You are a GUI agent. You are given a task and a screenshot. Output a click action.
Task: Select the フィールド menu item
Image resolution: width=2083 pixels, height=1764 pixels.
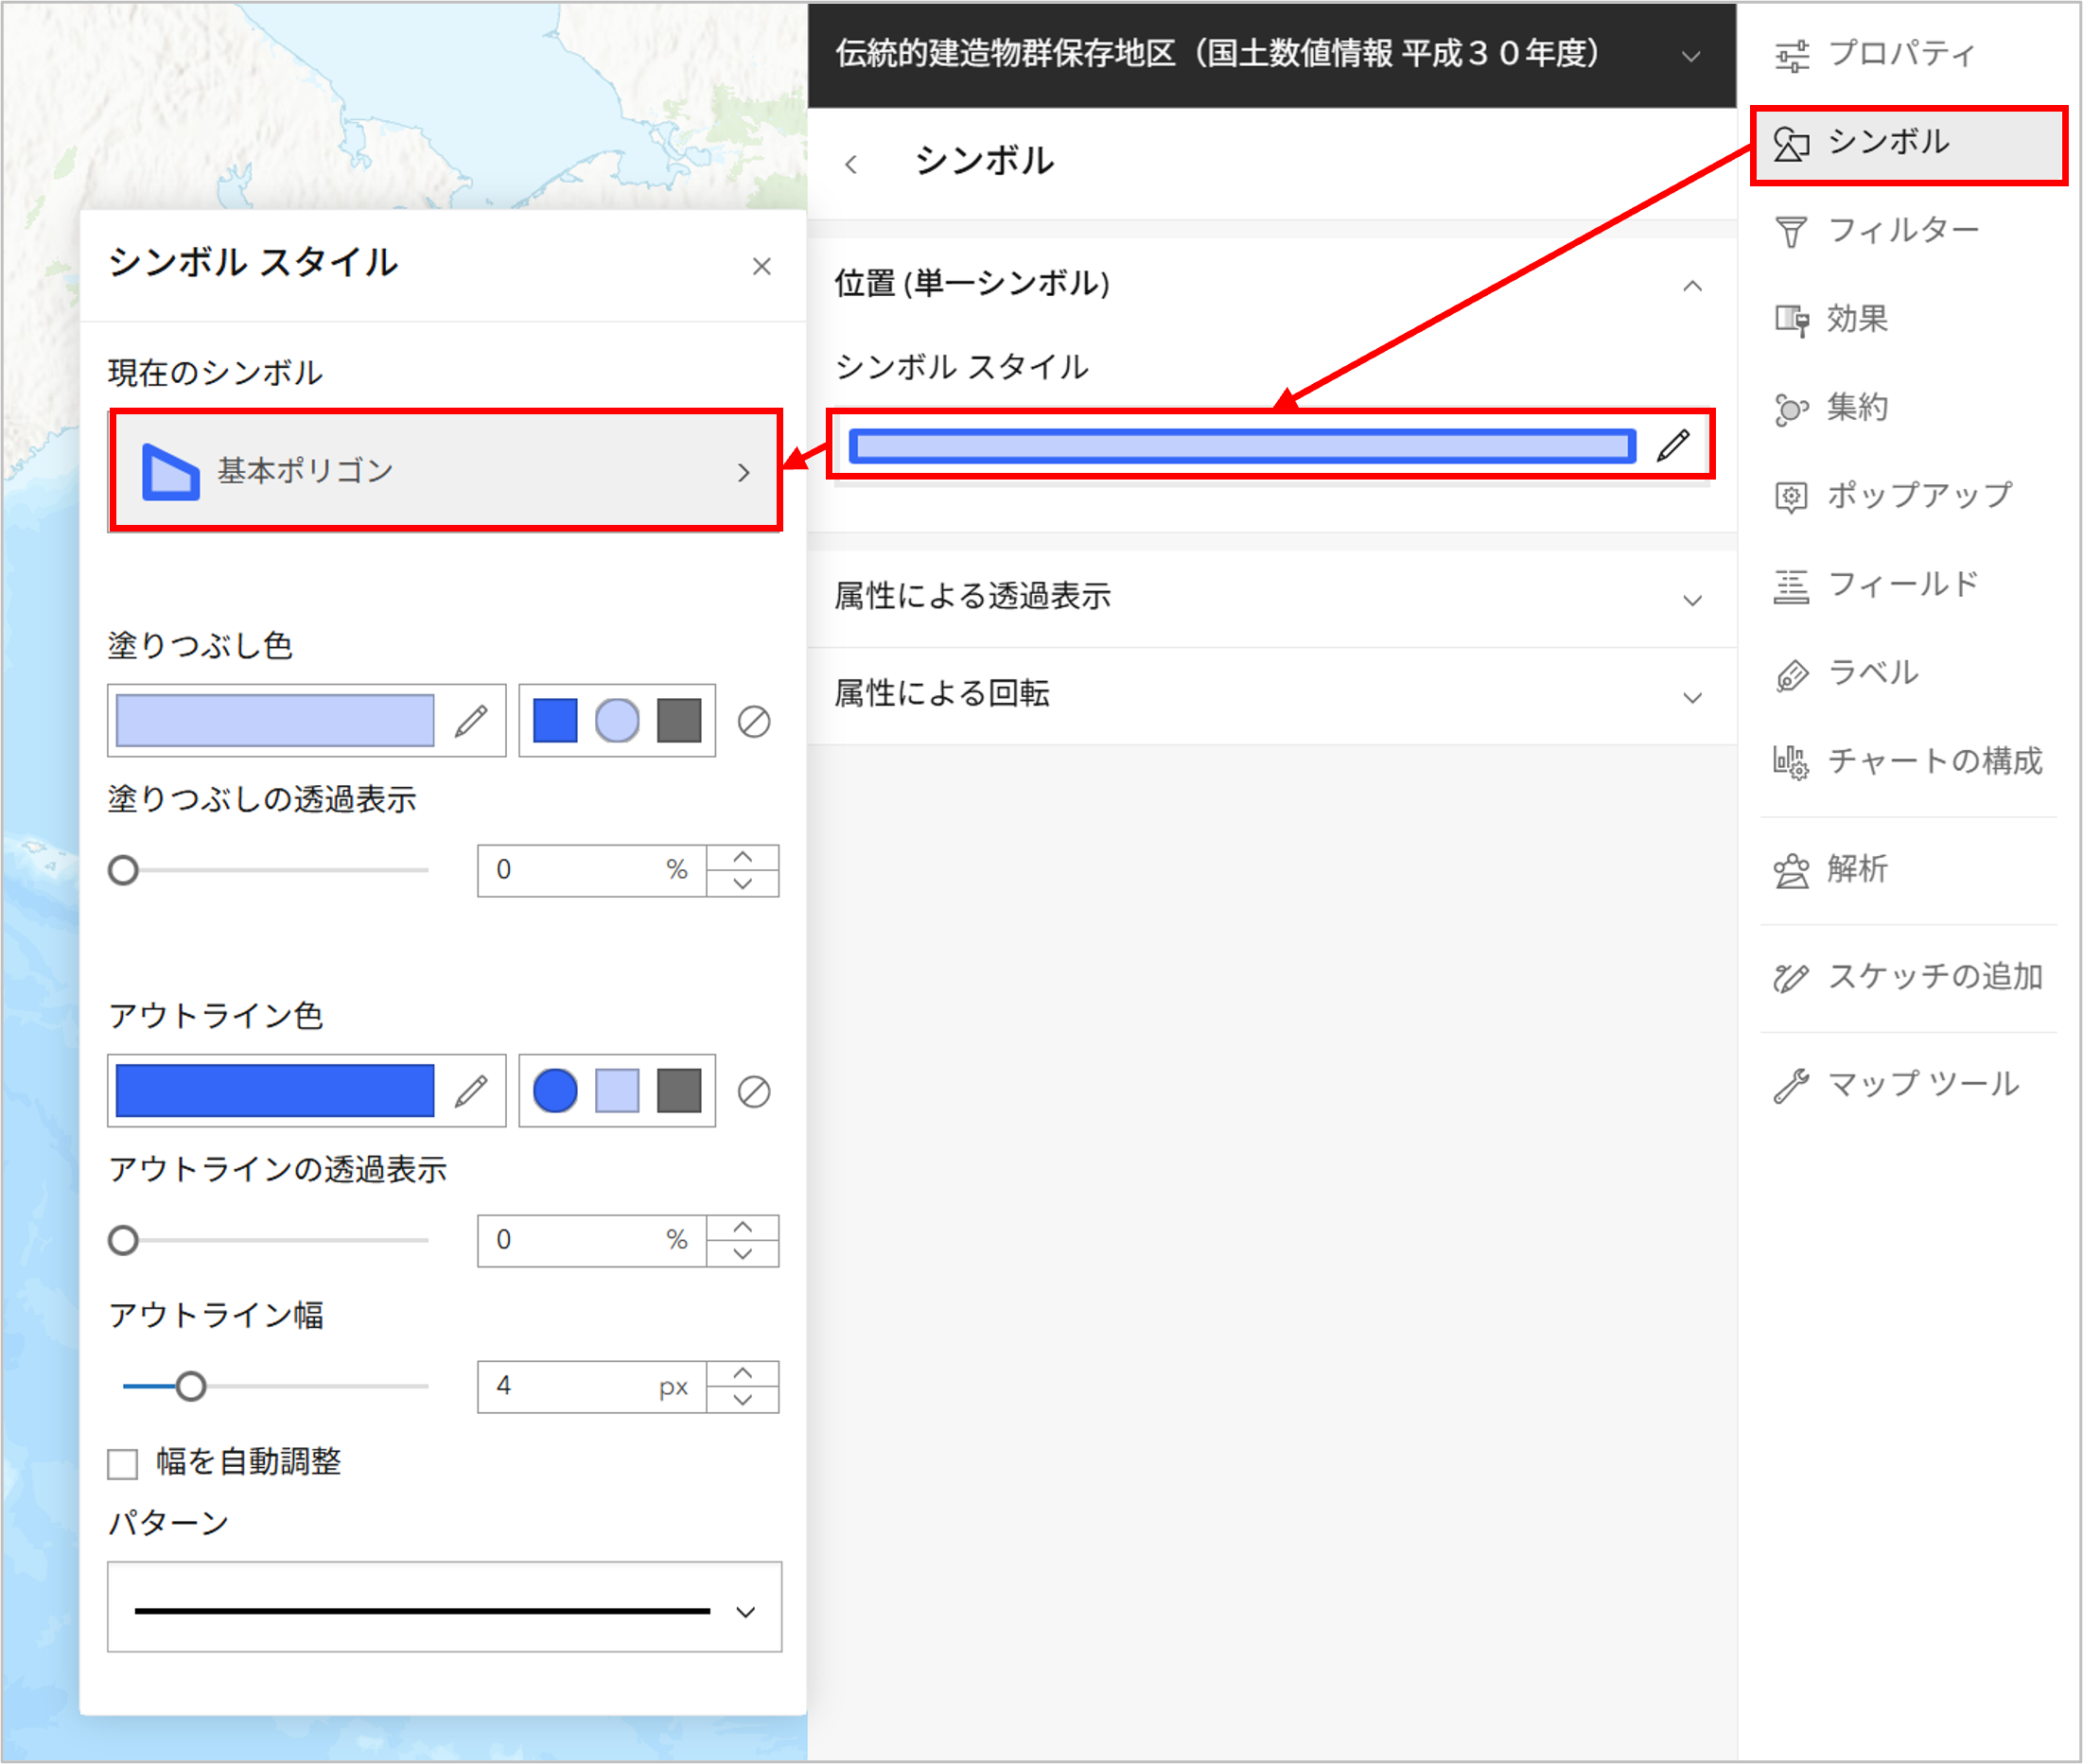coord(1902,585)
